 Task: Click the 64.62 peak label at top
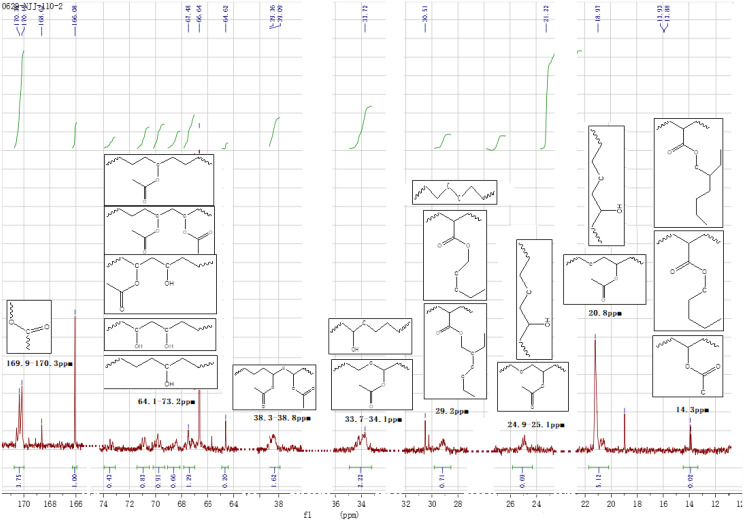tap(226, 20)
